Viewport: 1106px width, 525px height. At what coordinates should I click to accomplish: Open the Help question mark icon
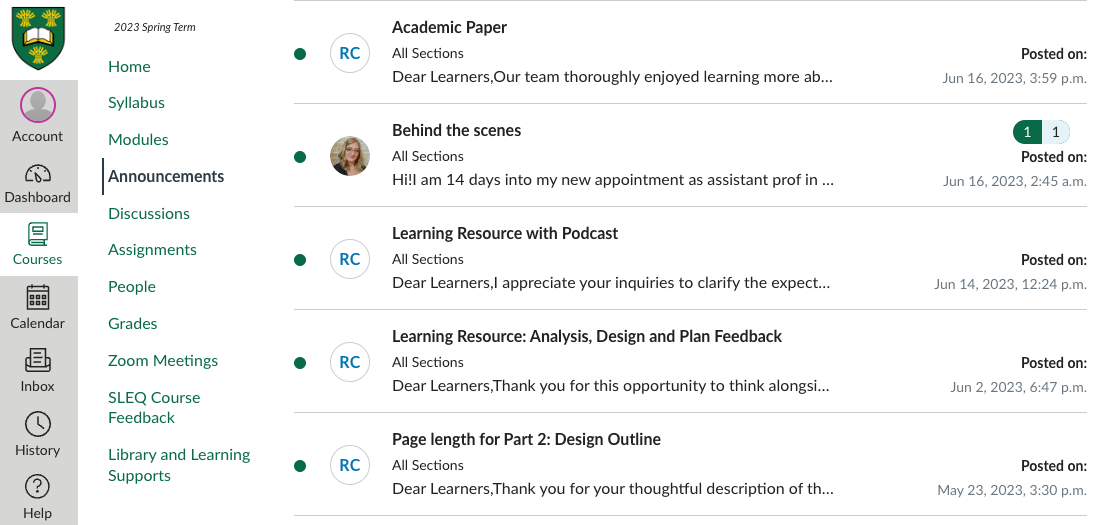point(37,487)
